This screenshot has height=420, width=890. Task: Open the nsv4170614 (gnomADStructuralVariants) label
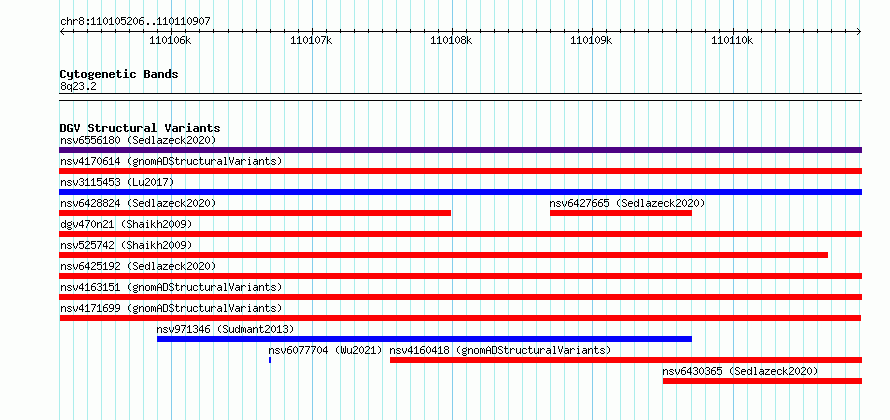171,161
